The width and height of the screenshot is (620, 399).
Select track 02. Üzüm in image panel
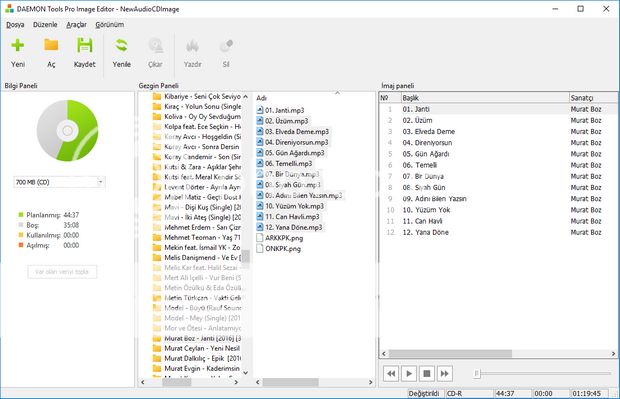click(498, 120)
